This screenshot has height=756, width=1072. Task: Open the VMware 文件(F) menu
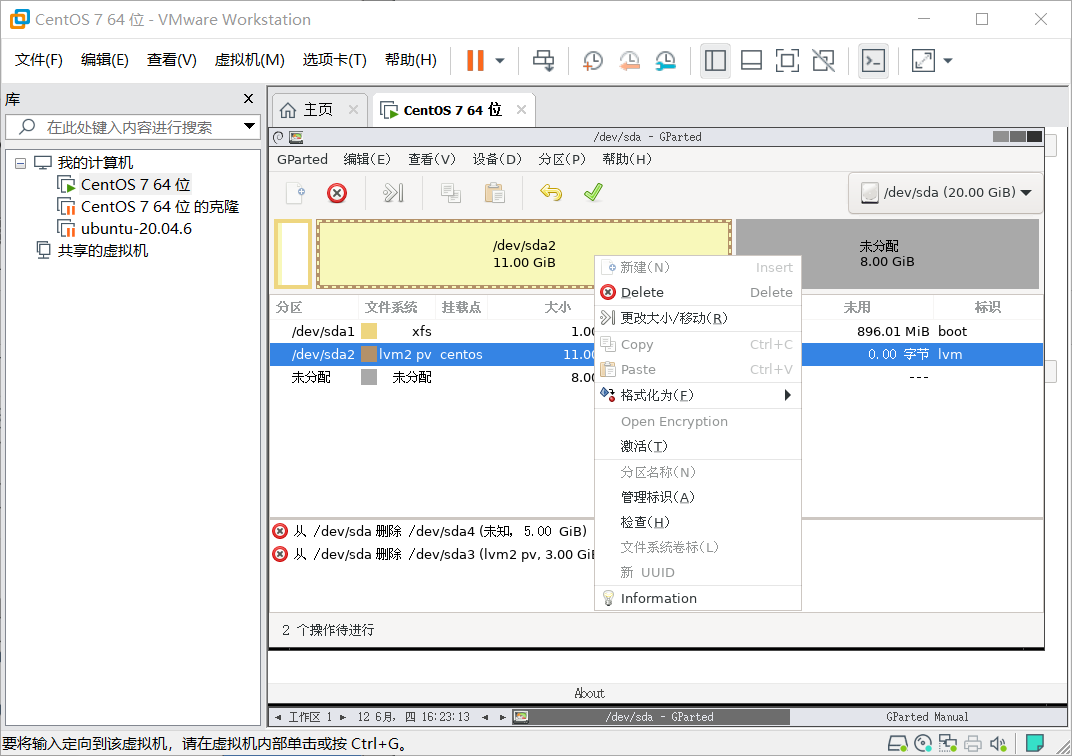point(39,60)
